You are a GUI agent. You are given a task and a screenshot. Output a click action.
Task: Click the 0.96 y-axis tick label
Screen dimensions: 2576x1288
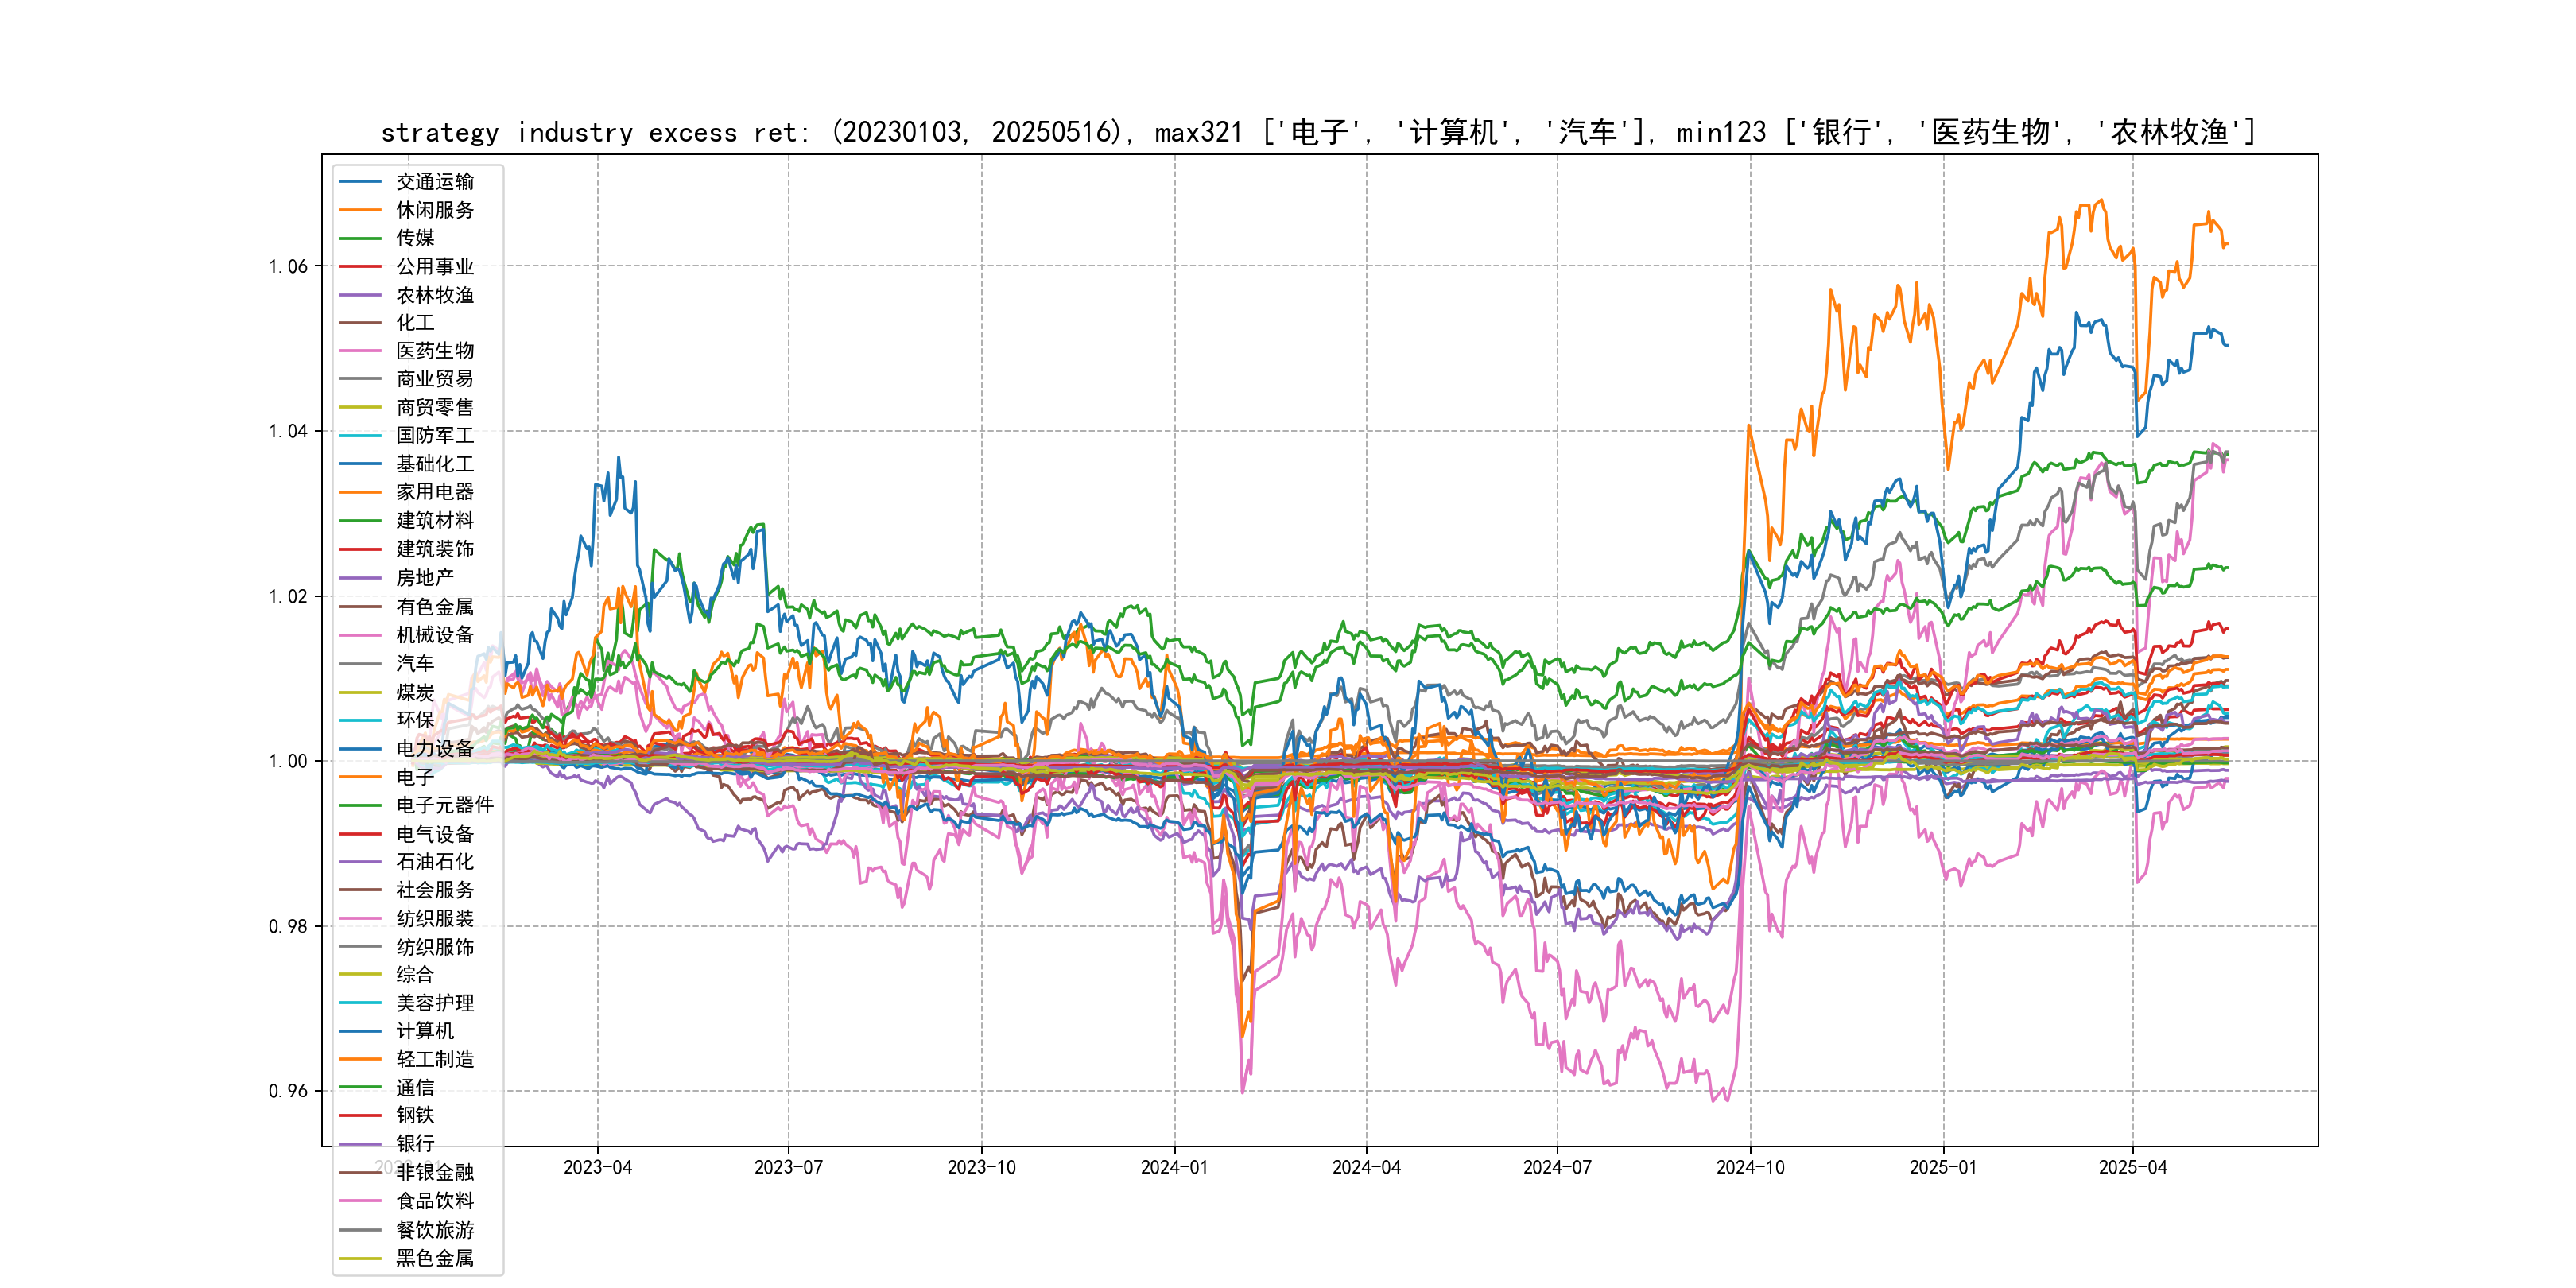pyautogui.click(x=288, y=1091)
